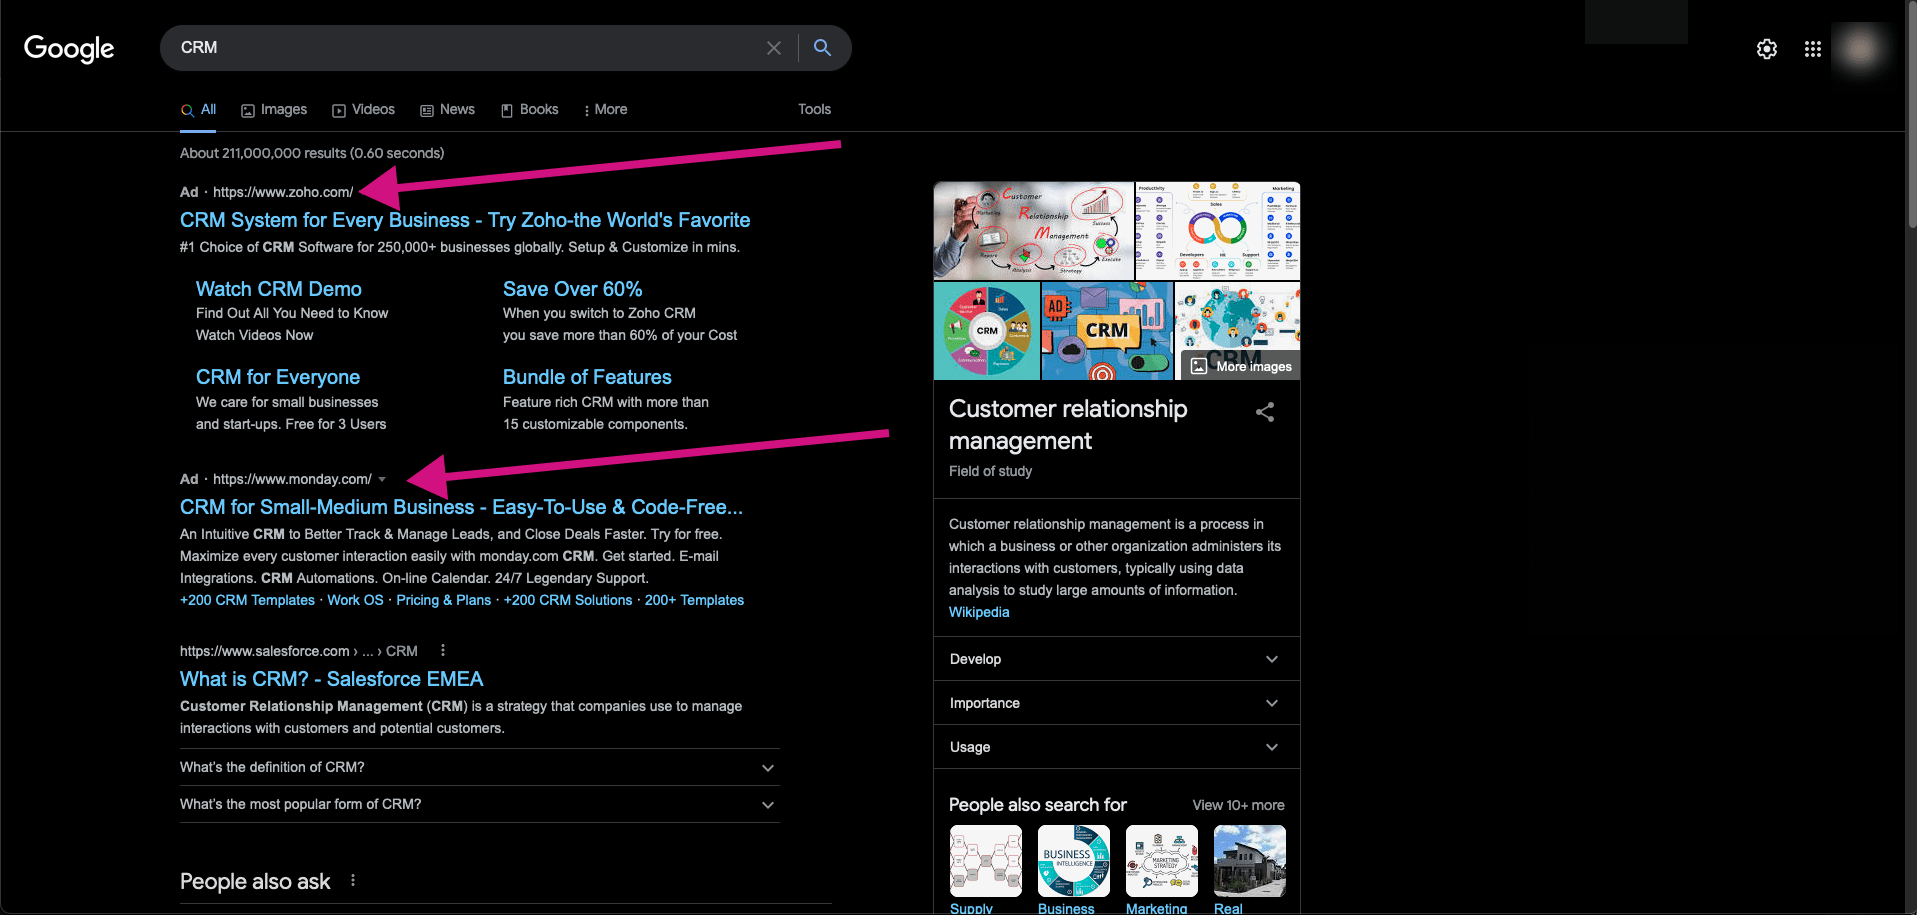Open the three-dot menu beside the salesforce.com result
Image resolution: width=1917 pixels, height=915 pixels.
coord(443,650)
